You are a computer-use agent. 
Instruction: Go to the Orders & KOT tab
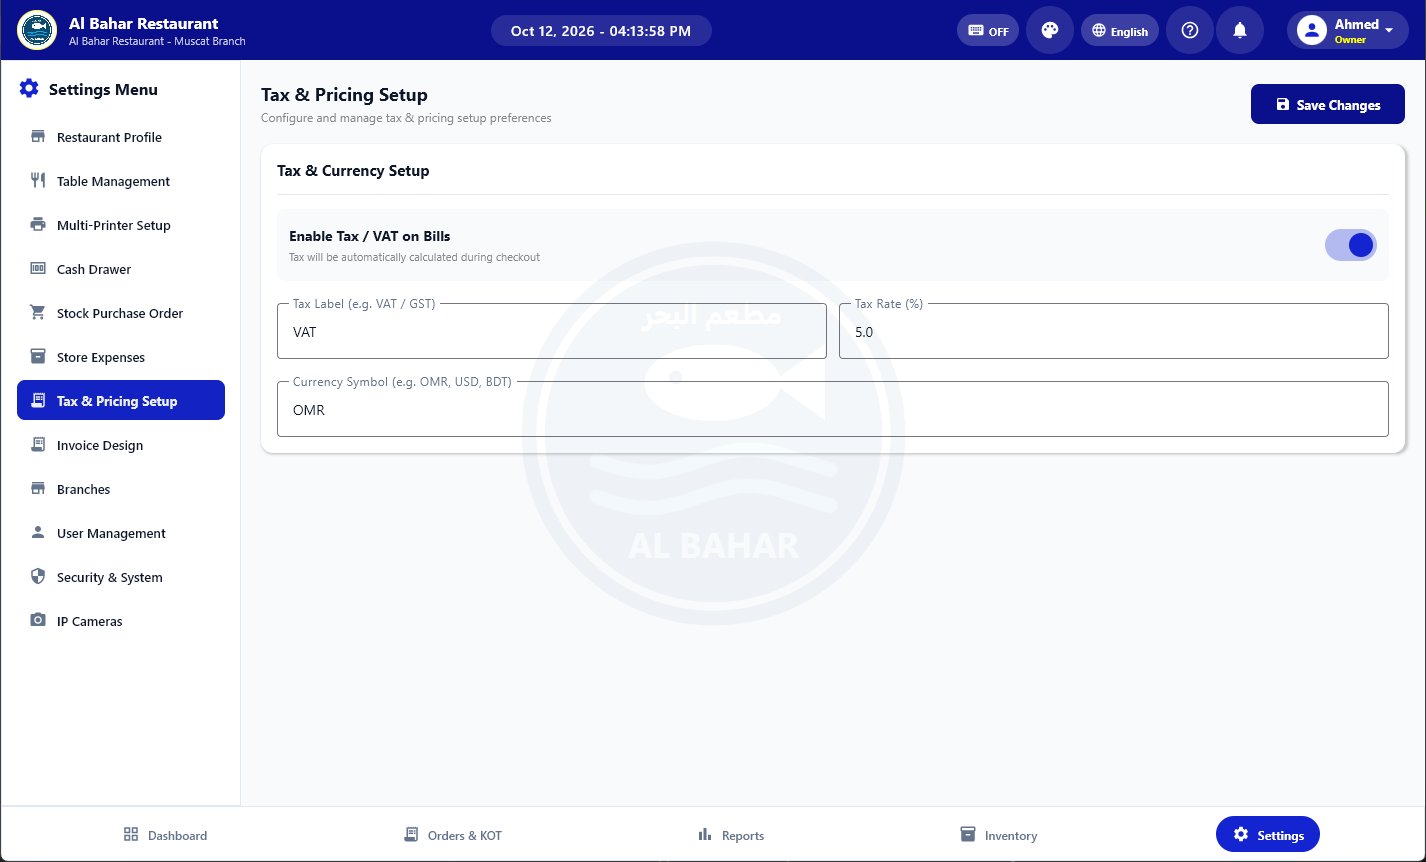coord(452,835)
